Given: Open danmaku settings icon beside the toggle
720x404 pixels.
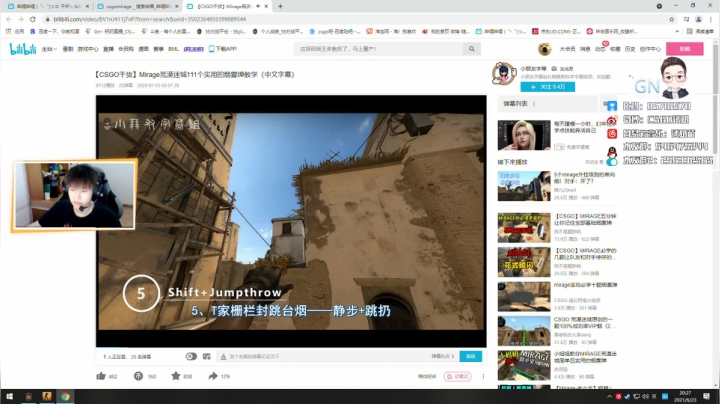Looking at the screenshot, I should [x=207, y=356].
